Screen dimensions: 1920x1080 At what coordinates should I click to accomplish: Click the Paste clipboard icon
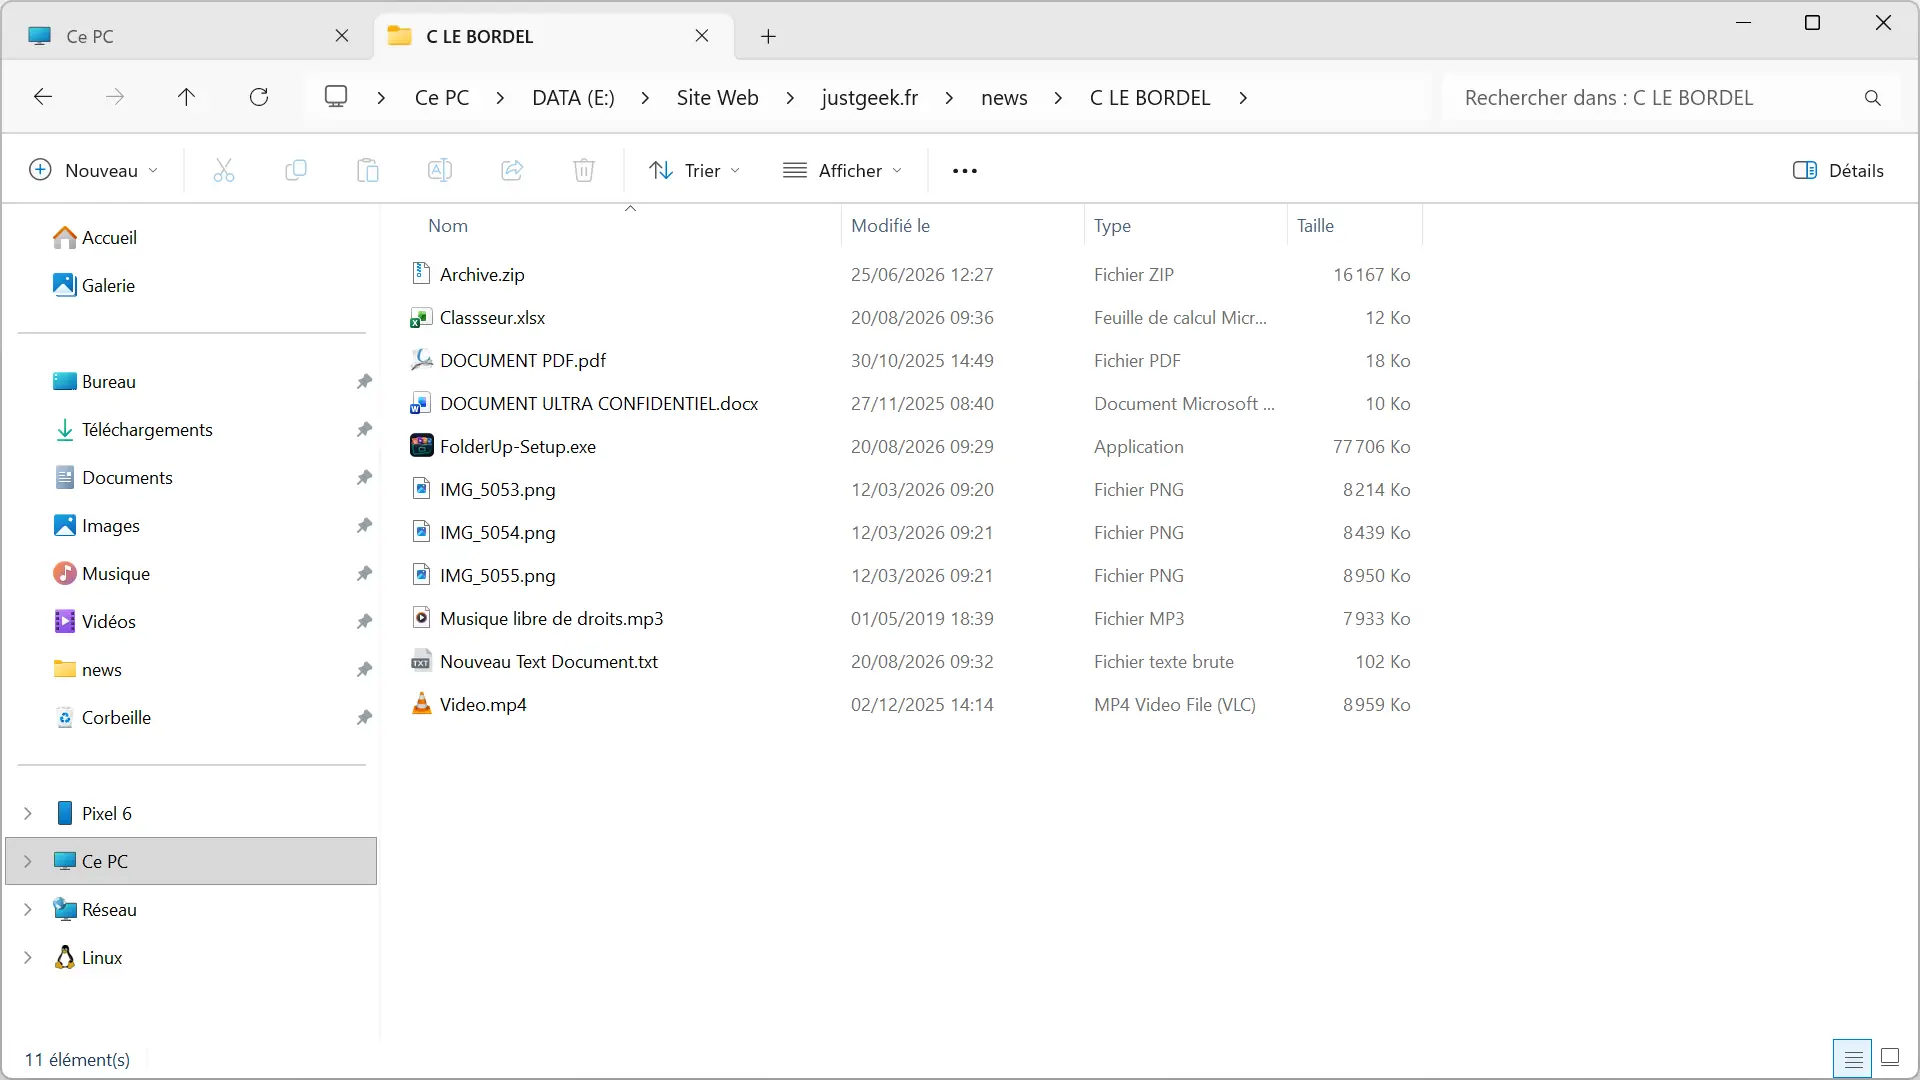click(368, 171)
